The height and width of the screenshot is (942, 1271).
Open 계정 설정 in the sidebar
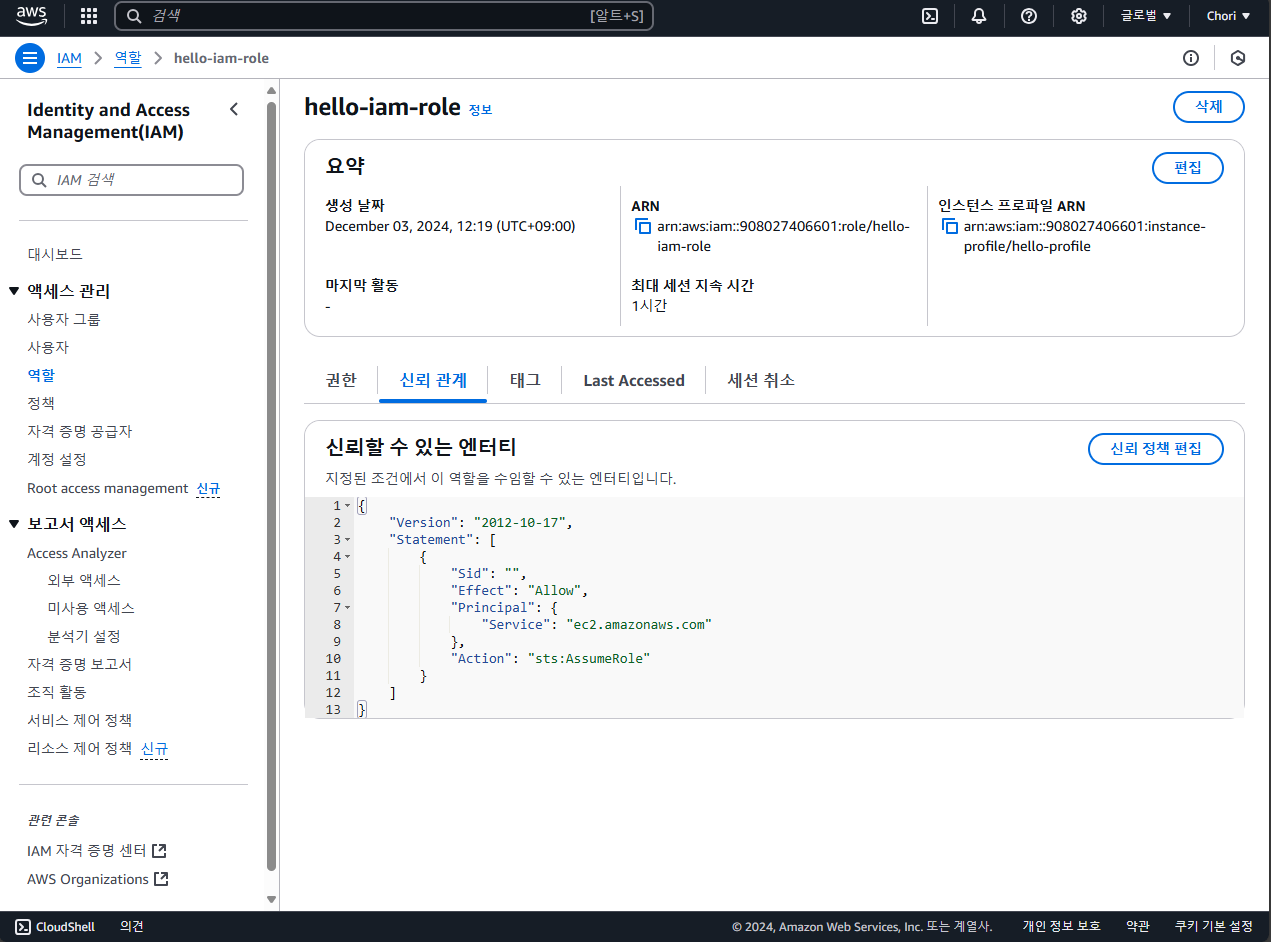click(x=57, y=459)
